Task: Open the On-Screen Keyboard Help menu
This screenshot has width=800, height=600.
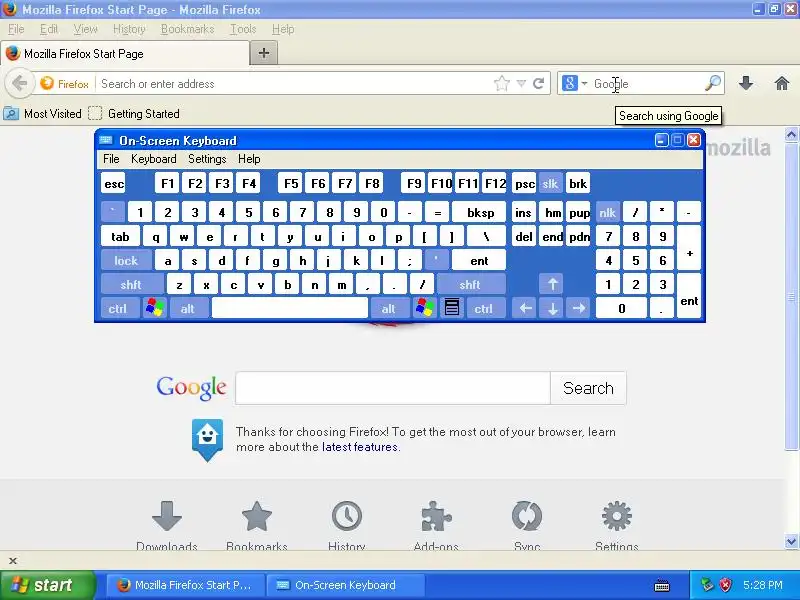Action: coord(249,159)
